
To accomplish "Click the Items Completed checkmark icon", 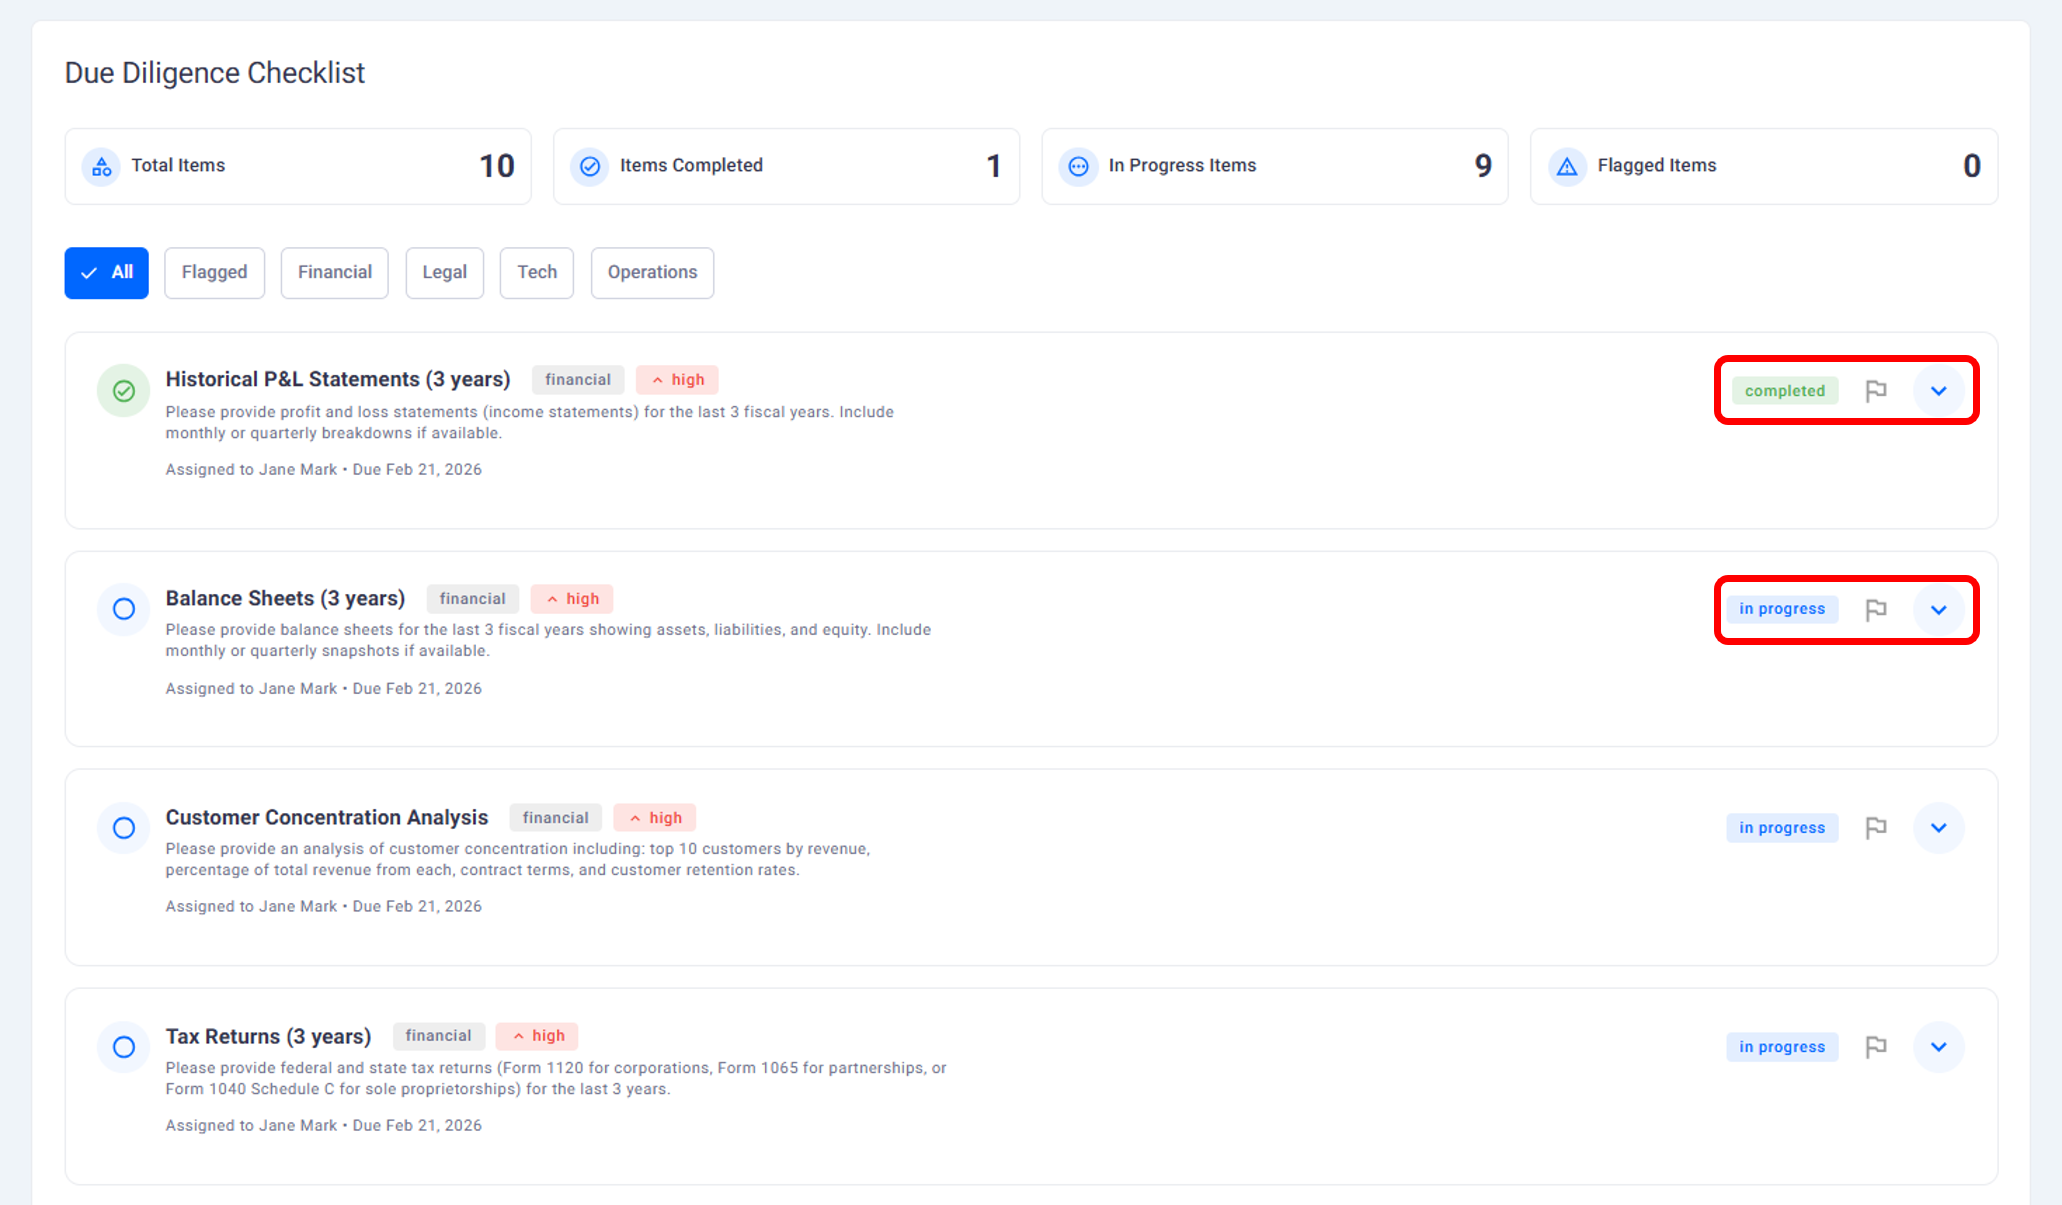I will (x=590, y=167).
